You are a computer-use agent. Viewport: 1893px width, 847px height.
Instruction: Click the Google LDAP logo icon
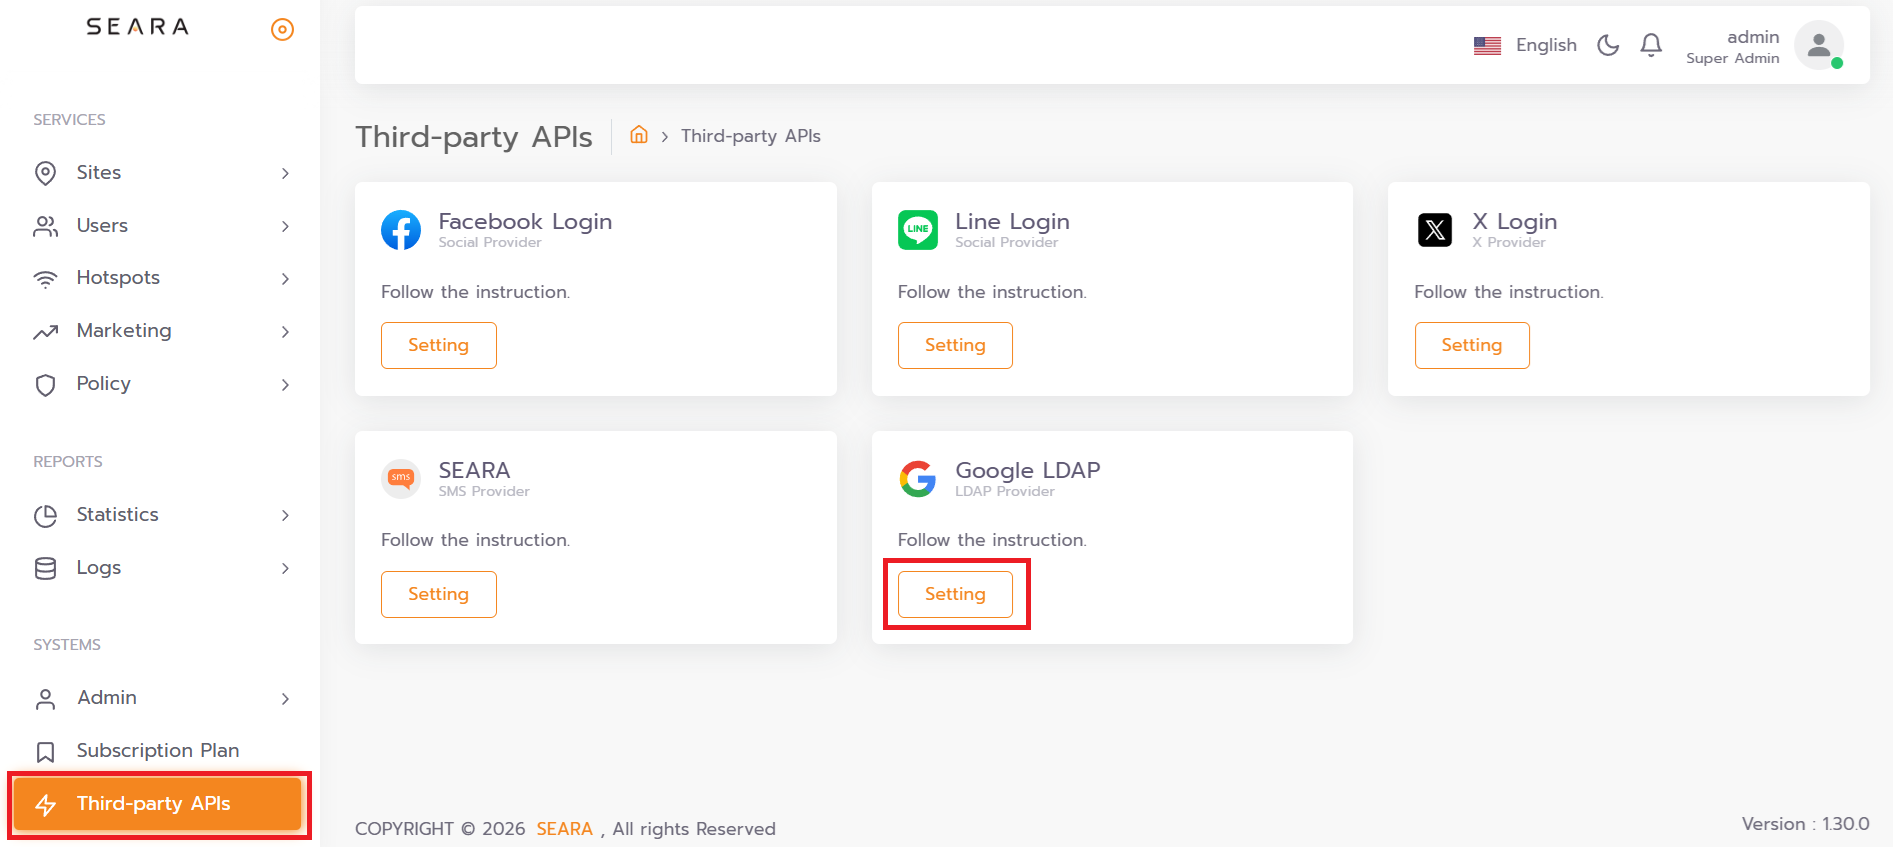[x=917, y=479]
